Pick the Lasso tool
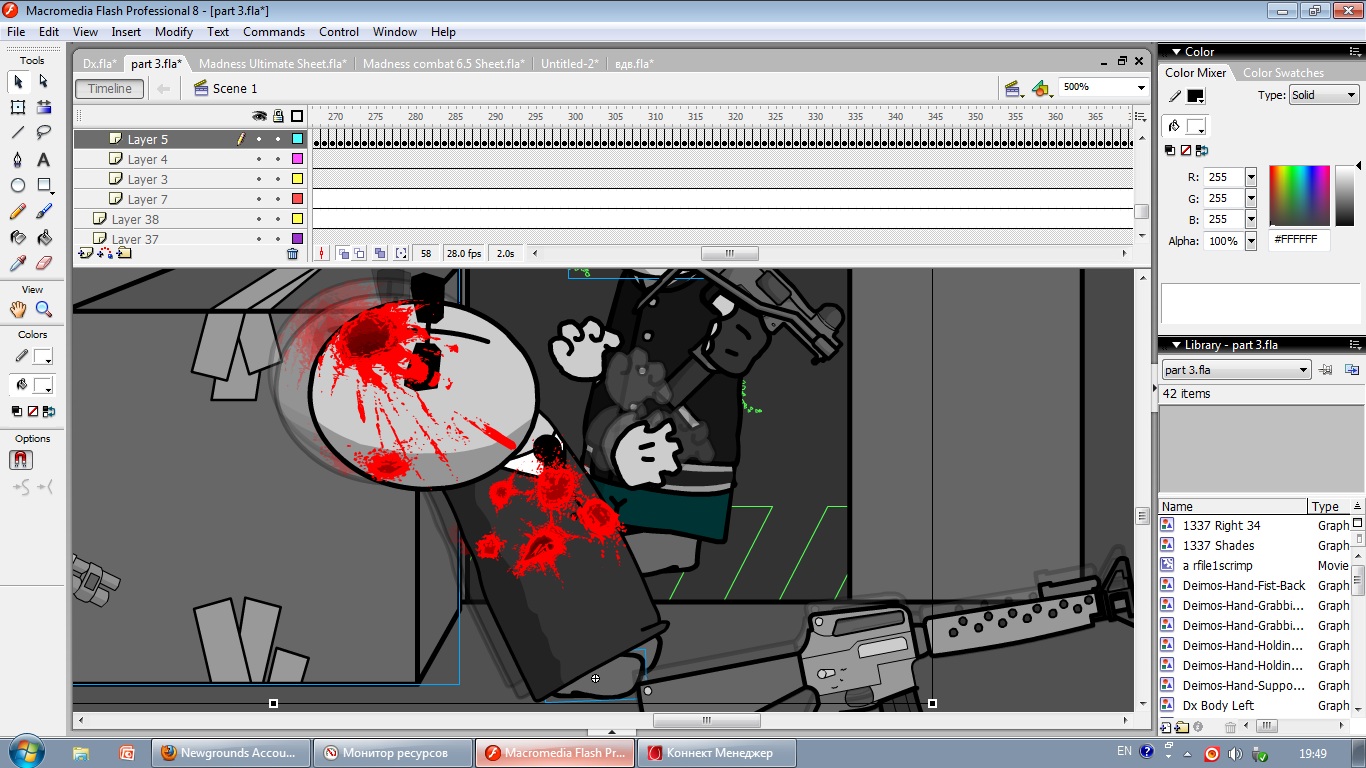Viewport: 1366px width, 768px height. [43, 132]
